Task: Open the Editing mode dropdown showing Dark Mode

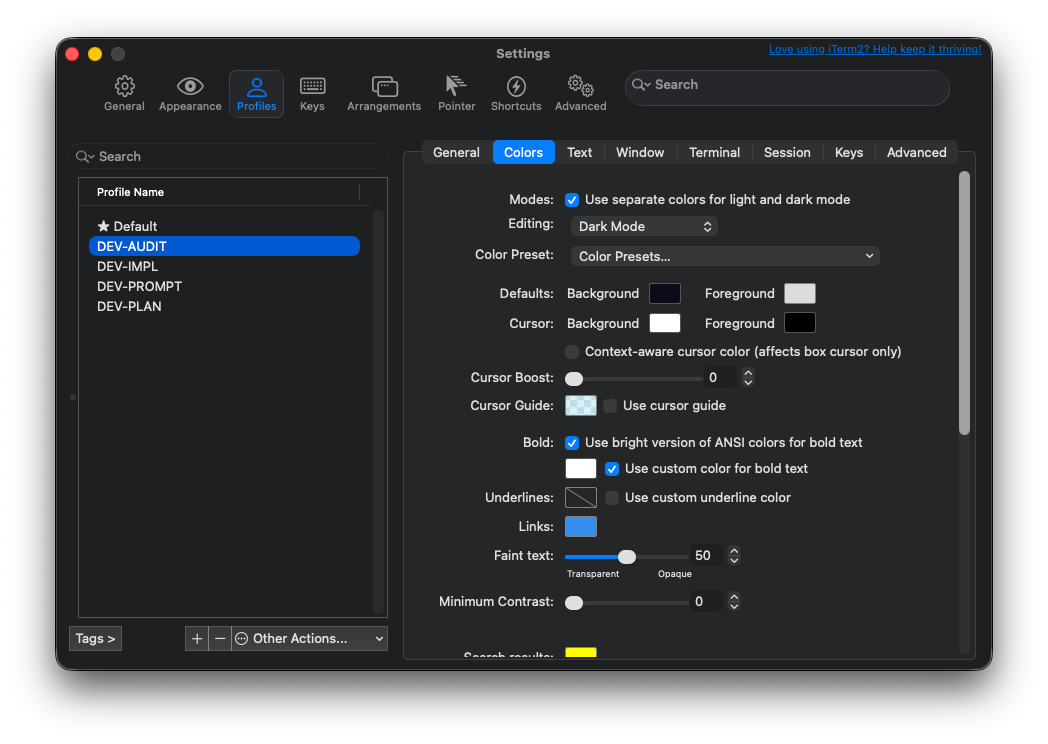Action: point(644,226)
